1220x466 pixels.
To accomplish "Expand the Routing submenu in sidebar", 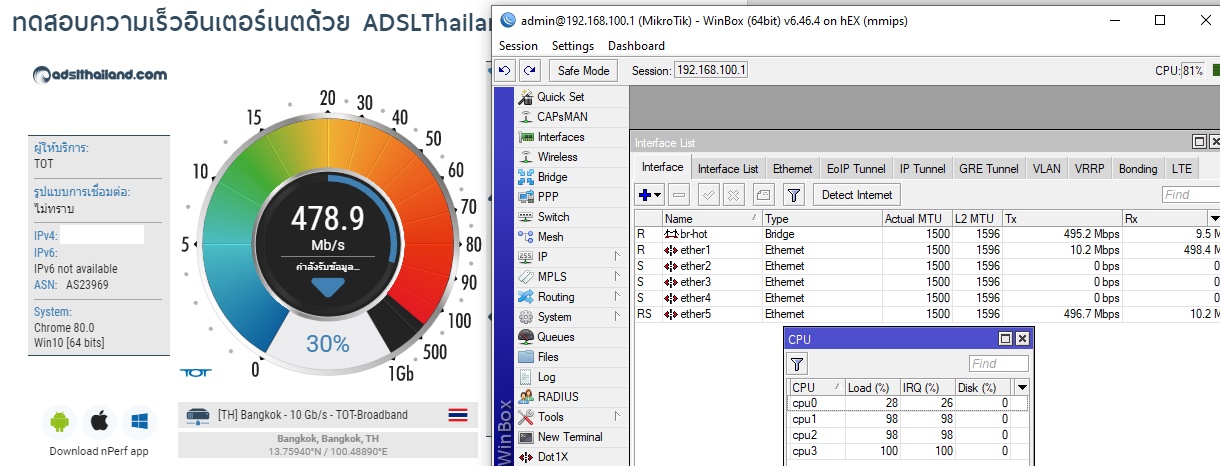I will [x=617, y=297].
